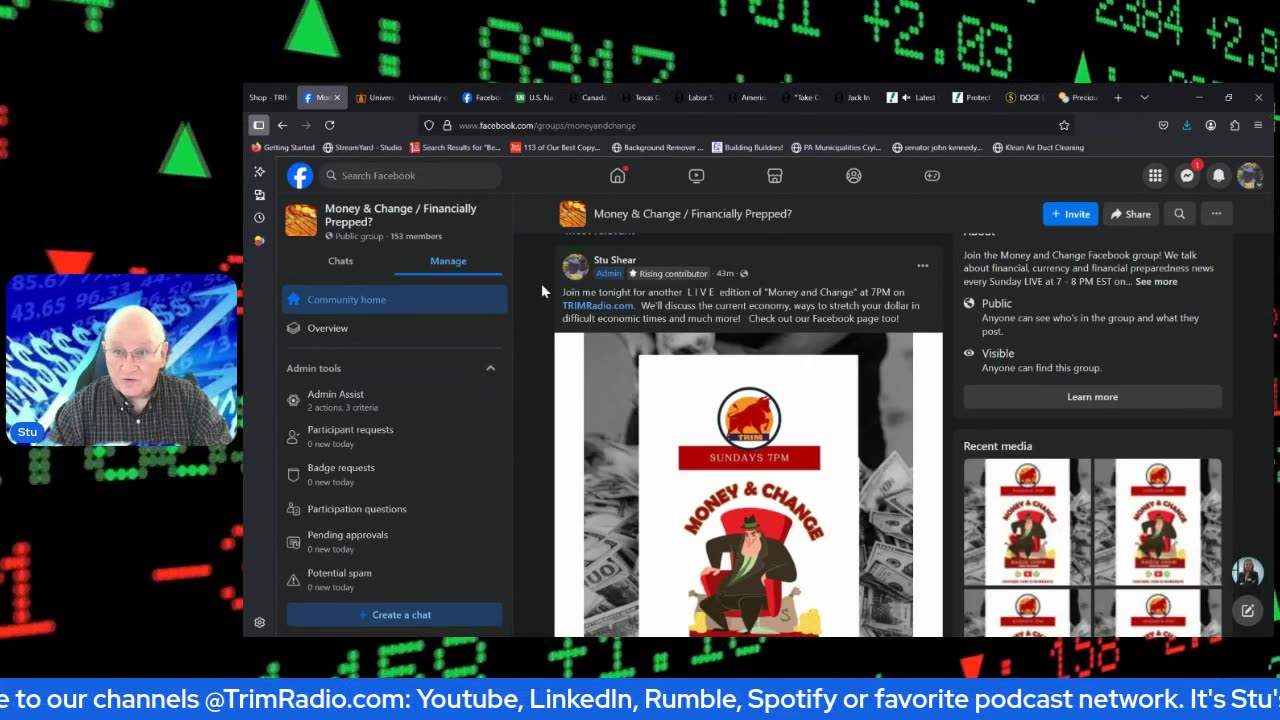Open Firefox account icon in toolbar

click(x=1210, y=125)
